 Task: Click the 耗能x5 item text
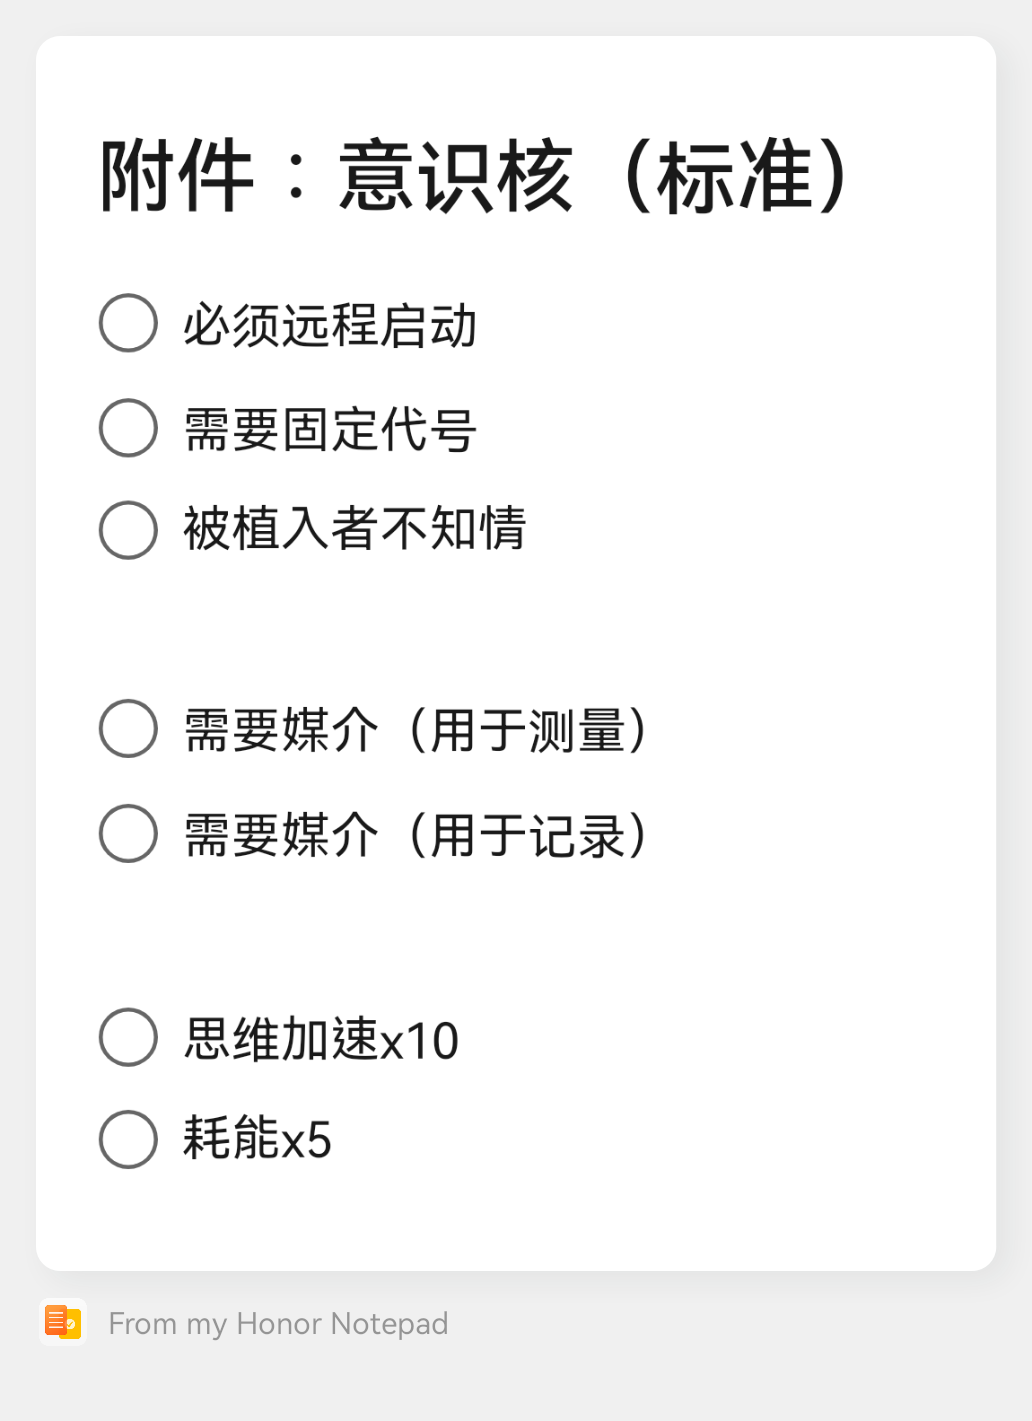pyautogui.click(x=257, y=1139)
